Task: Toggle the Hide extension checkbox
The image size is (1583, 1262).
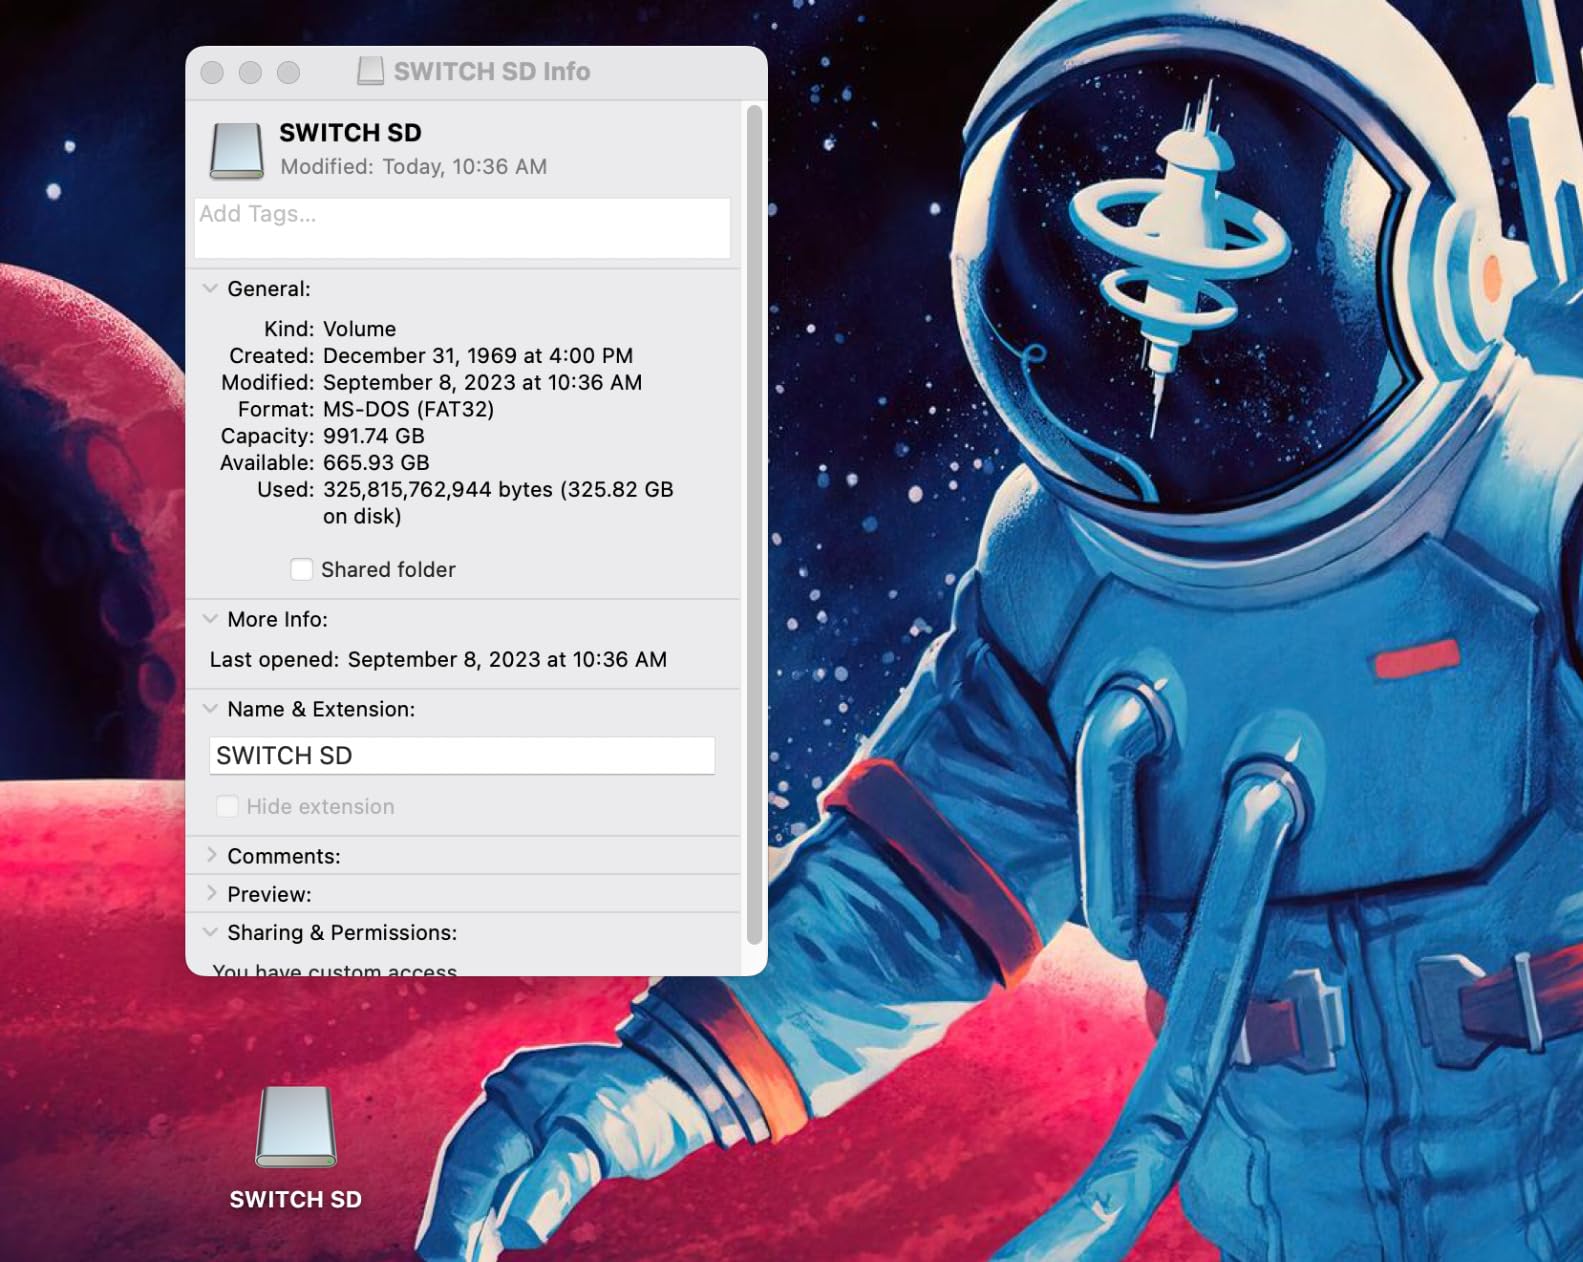Action: (x=228, y=806)
